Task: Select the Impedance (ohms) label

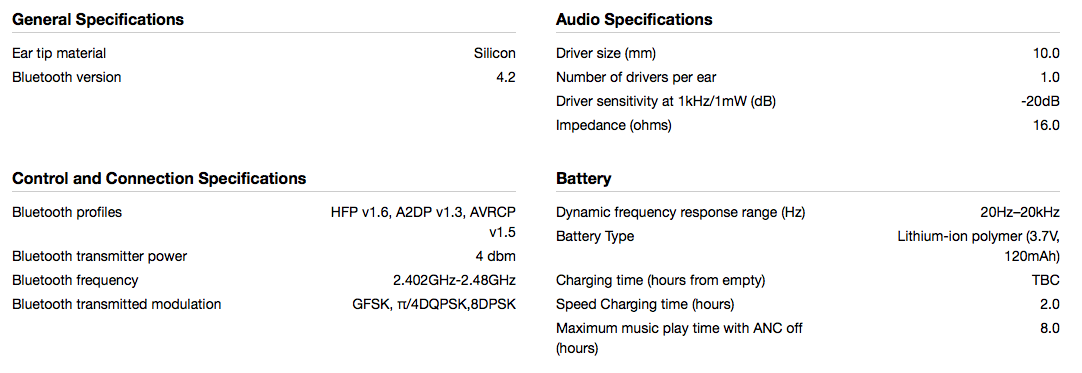Action: 613,125
